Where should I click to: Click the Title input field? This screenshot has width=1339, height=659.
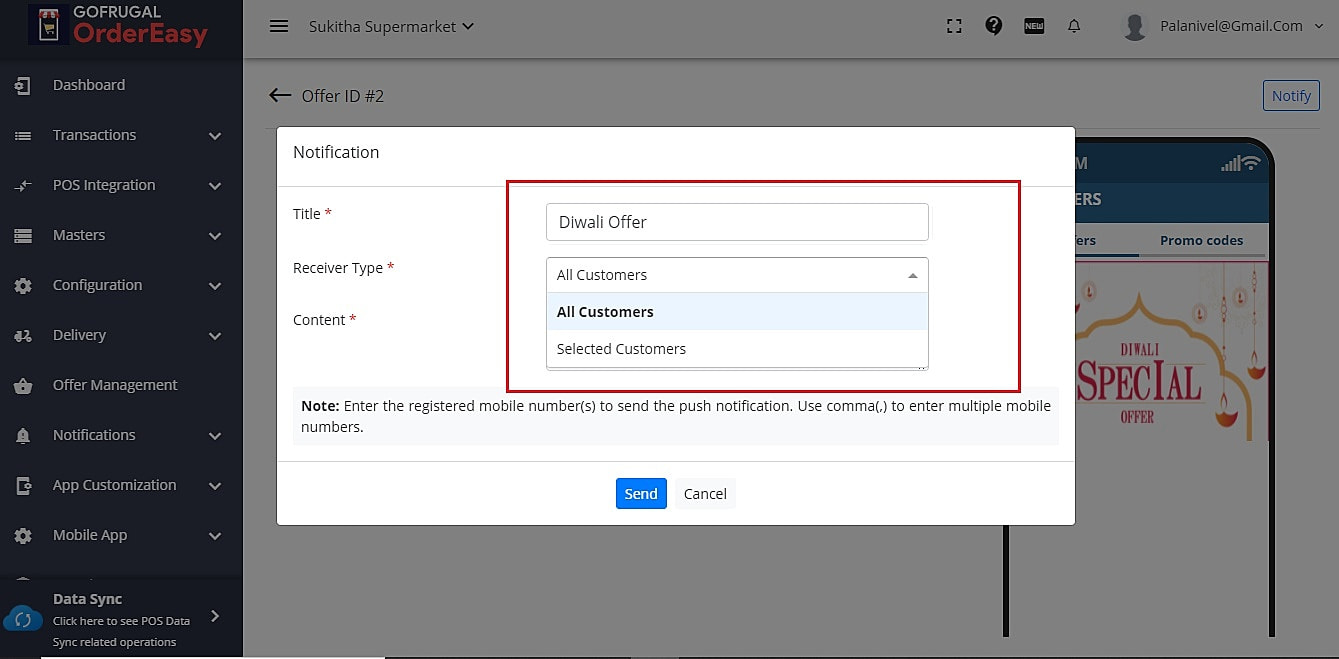[737, 222]
